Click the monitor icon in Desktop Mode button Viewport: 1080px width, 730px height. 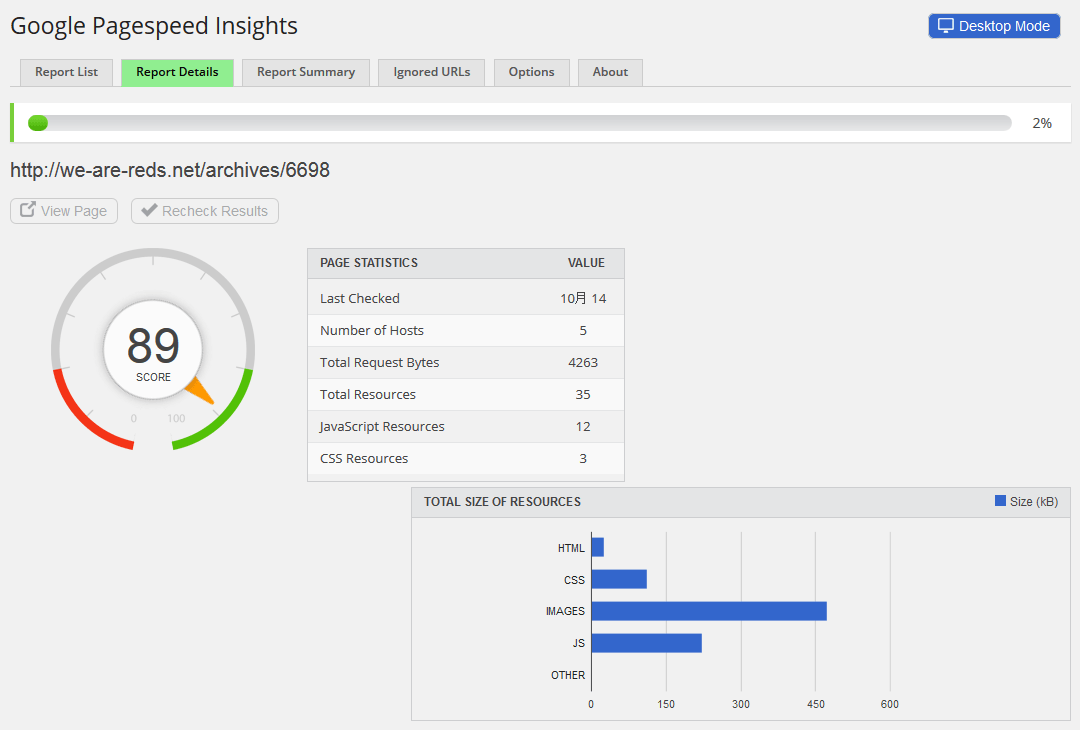click(x=946, y=25)
